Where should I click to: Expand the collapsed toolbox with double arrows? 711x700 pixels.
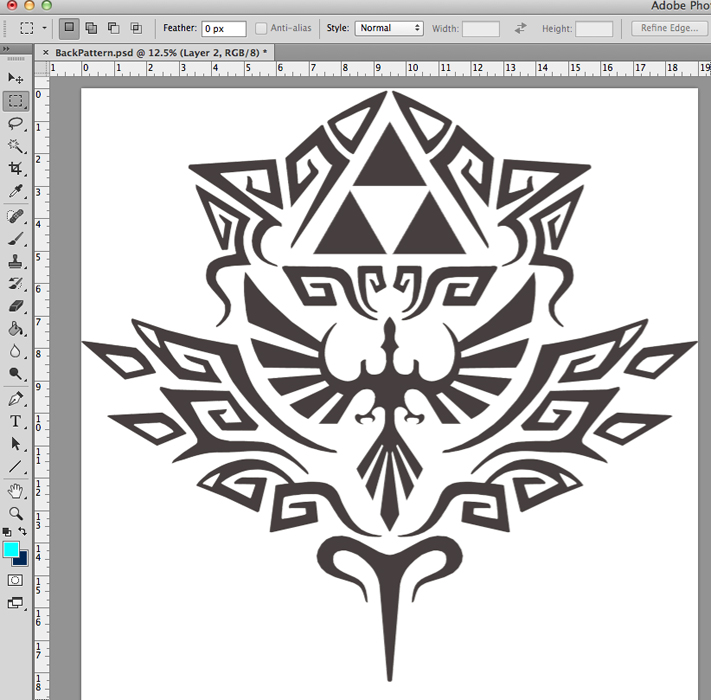coord(5,49)
